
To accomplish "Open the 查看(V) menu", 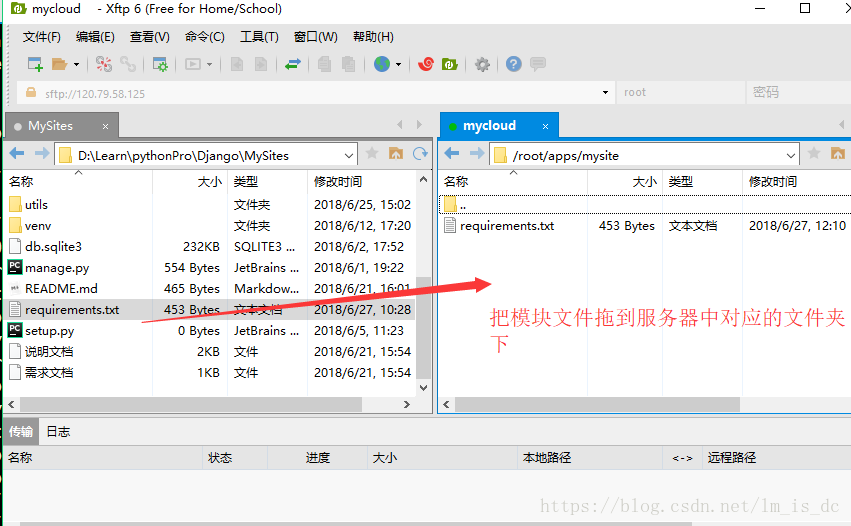I will coord(149,37).
